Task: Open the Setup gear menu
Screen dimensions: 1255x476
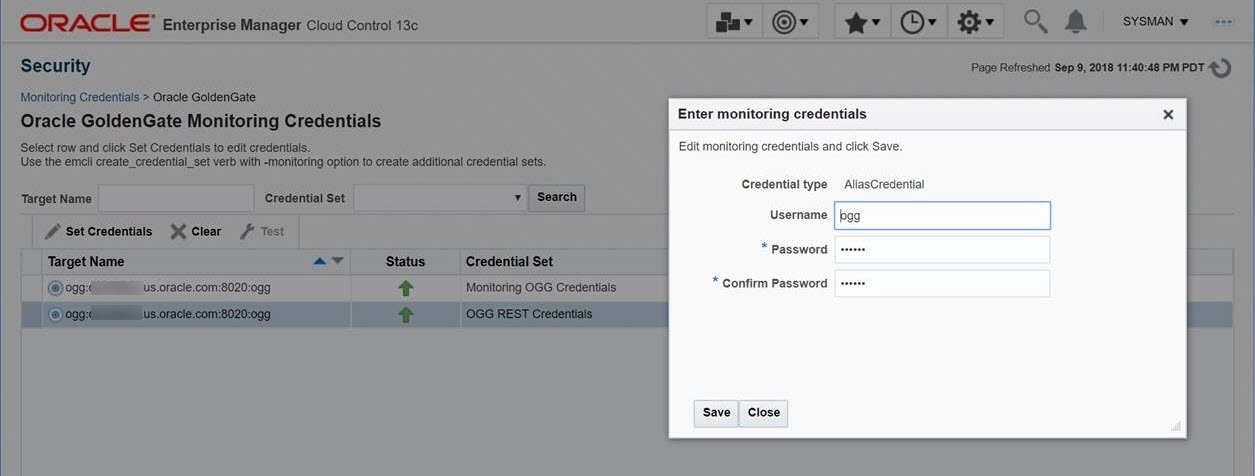Action: coord(975,22)
